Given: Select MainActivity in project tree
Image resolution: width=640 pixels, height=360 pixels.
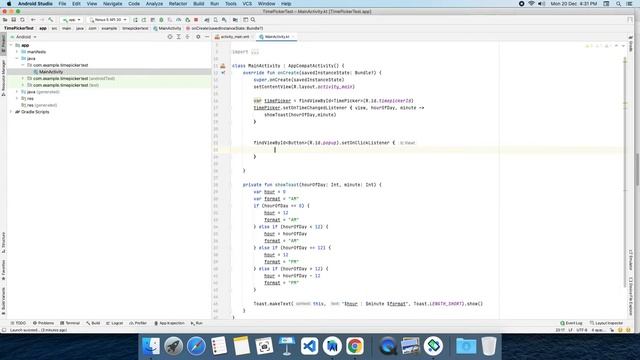Looking at the screenshot, I should pyautogui.click(x=51, y=72).
